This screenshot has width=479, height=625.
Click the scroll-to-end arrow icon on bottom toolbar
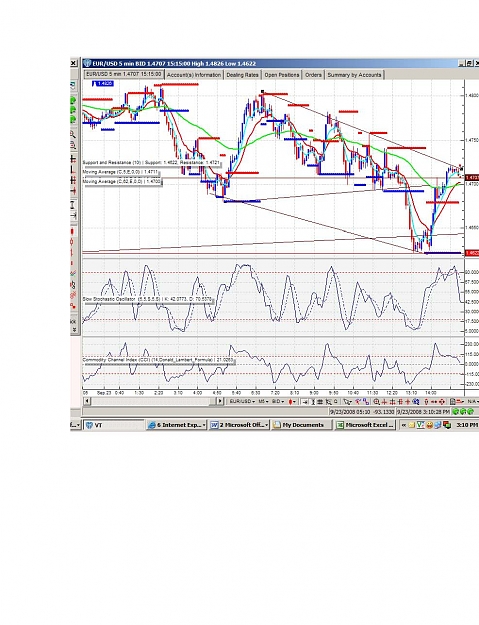[305, 401]
